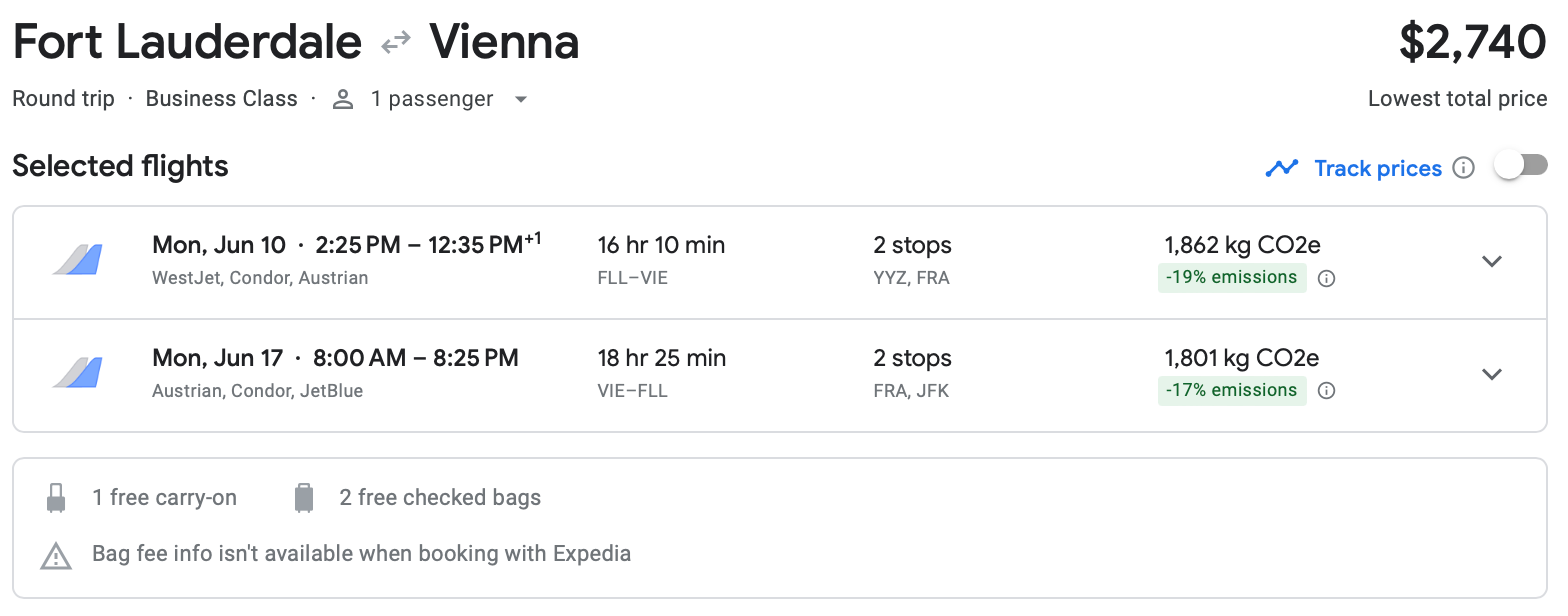Screen dimensions: 1568x616
Task: Click the carry-on luggage icon
Action: (56, 498)
